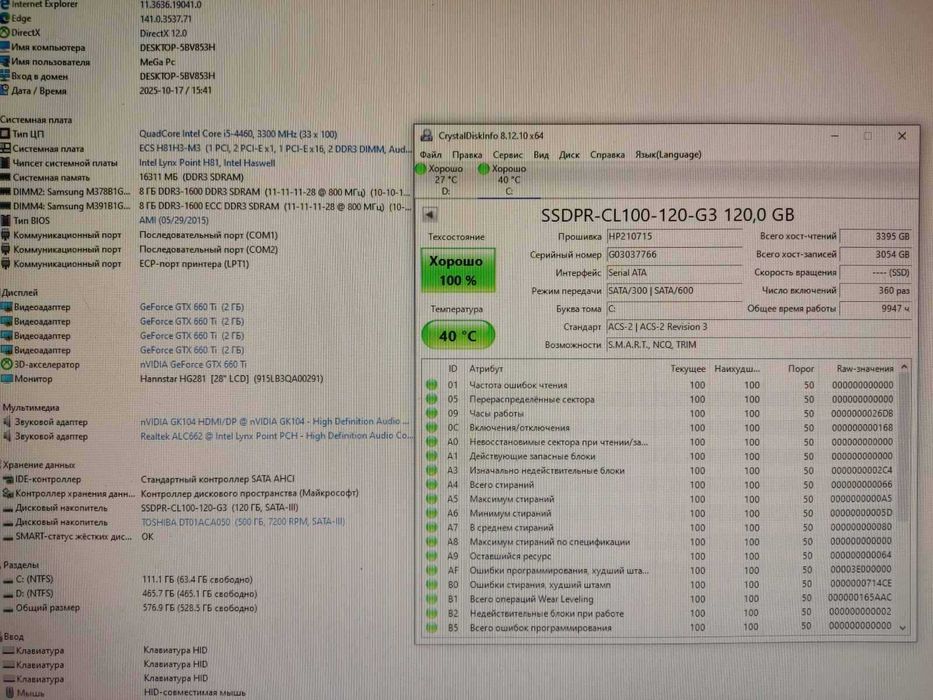This screenshot has height=700, width=933.
Task: Open the Справка menu
Action: pyautogui.click(x=607, y=154)
